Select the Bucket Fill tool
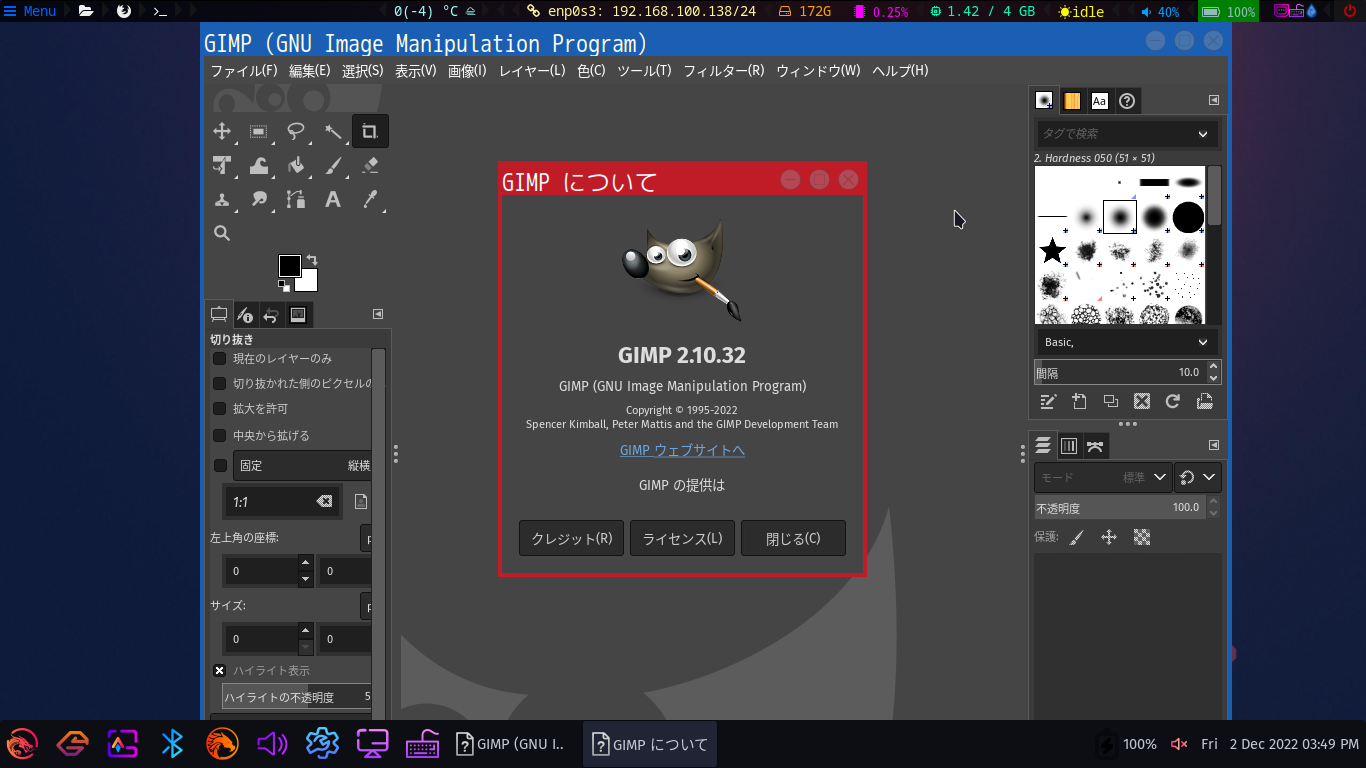The height and width of the screenshot is (768, 1366). click(296, 165)
